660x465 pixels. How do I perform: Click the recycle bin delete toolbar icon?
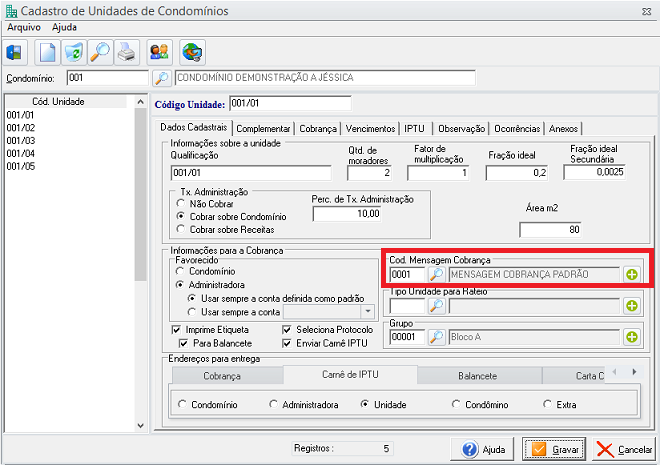(x=74, y=53)
